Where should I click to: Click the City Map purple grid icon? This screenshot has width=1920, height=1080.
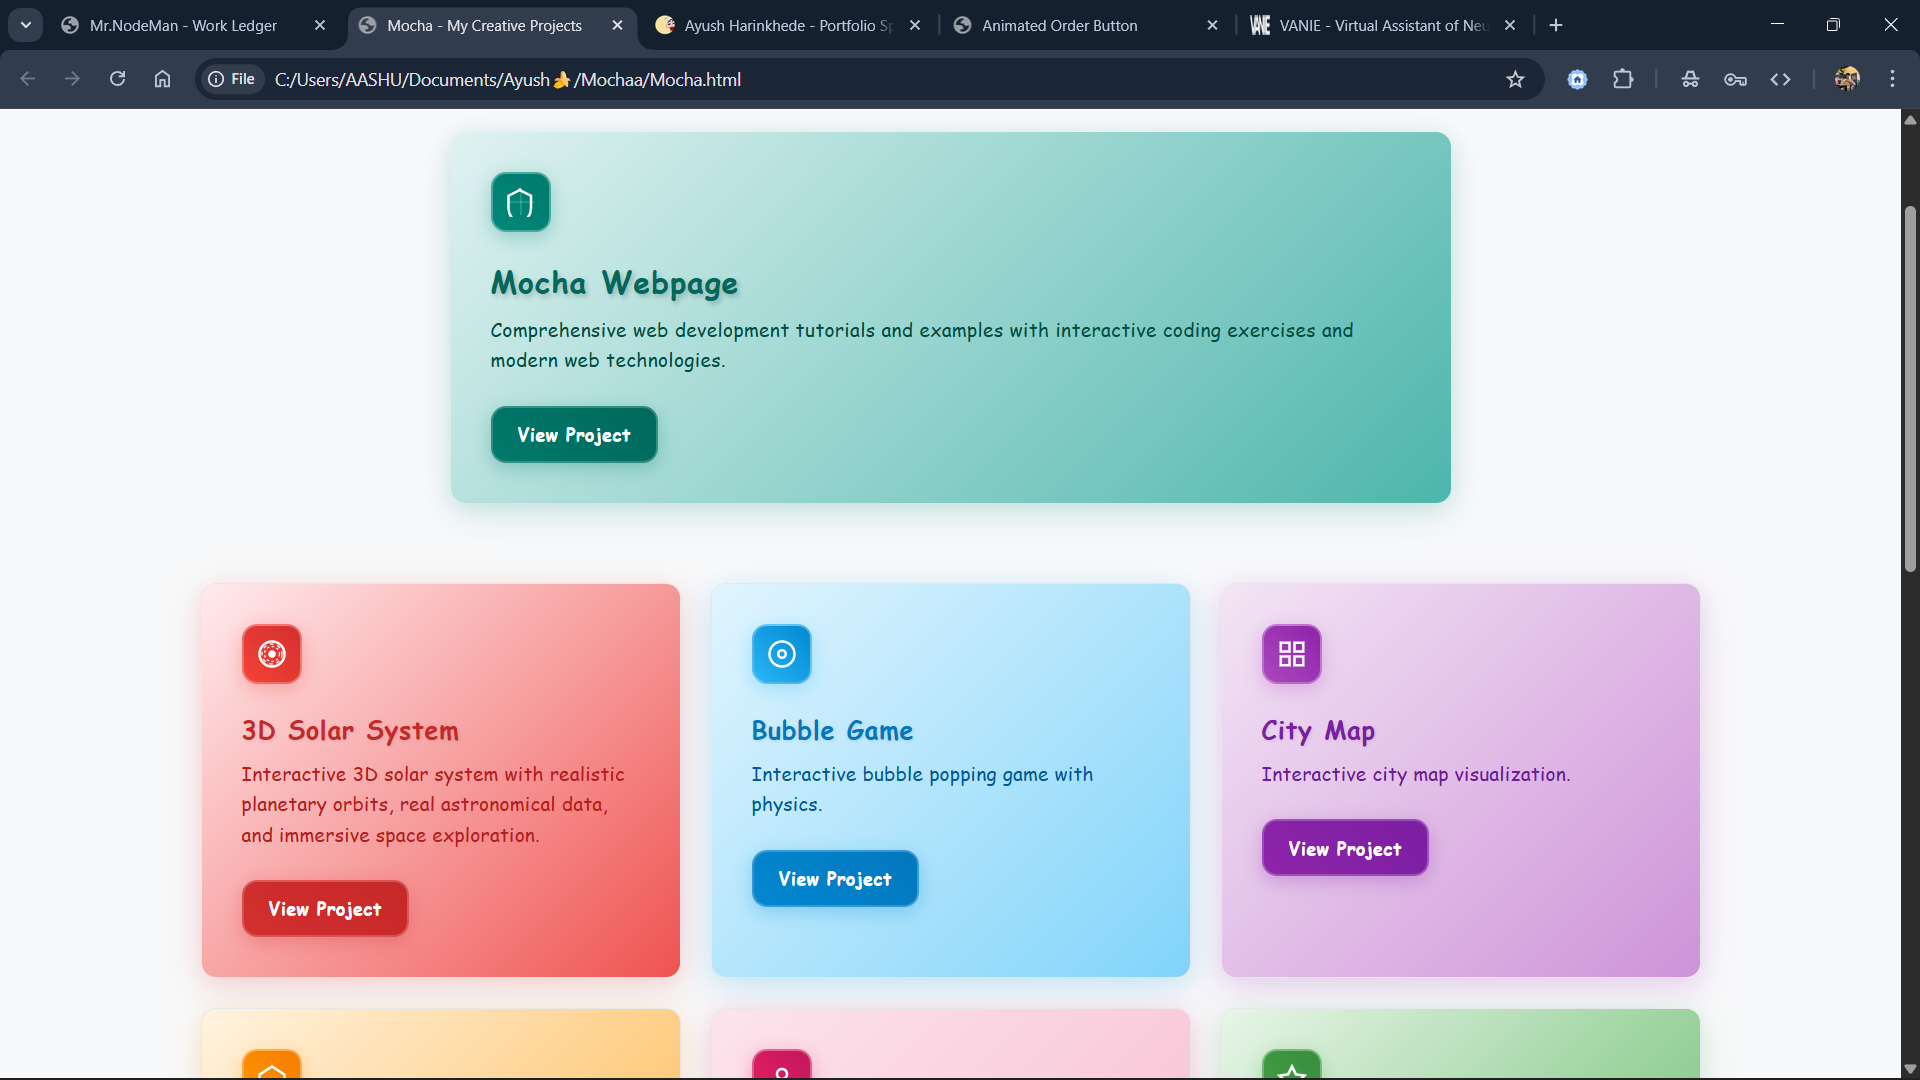click(1291, 654)
